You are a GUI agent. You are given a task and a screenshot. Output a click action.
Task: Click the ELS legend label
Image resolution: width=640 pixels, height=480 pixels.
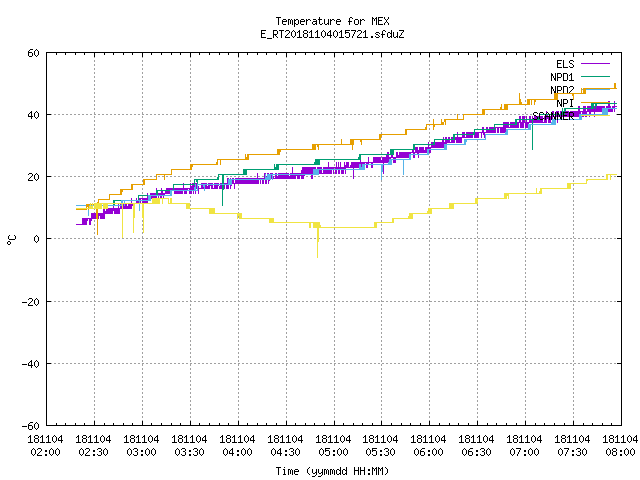565,64
